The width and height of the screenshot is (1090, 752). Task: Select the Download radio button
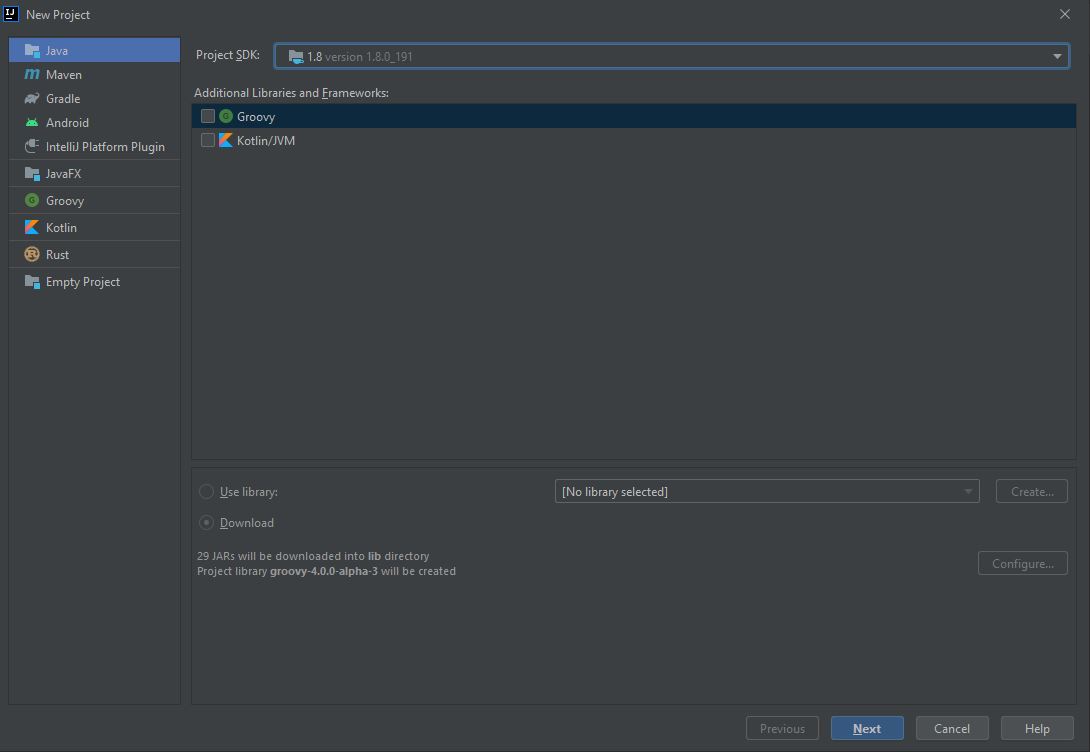[x=206, y=523]
